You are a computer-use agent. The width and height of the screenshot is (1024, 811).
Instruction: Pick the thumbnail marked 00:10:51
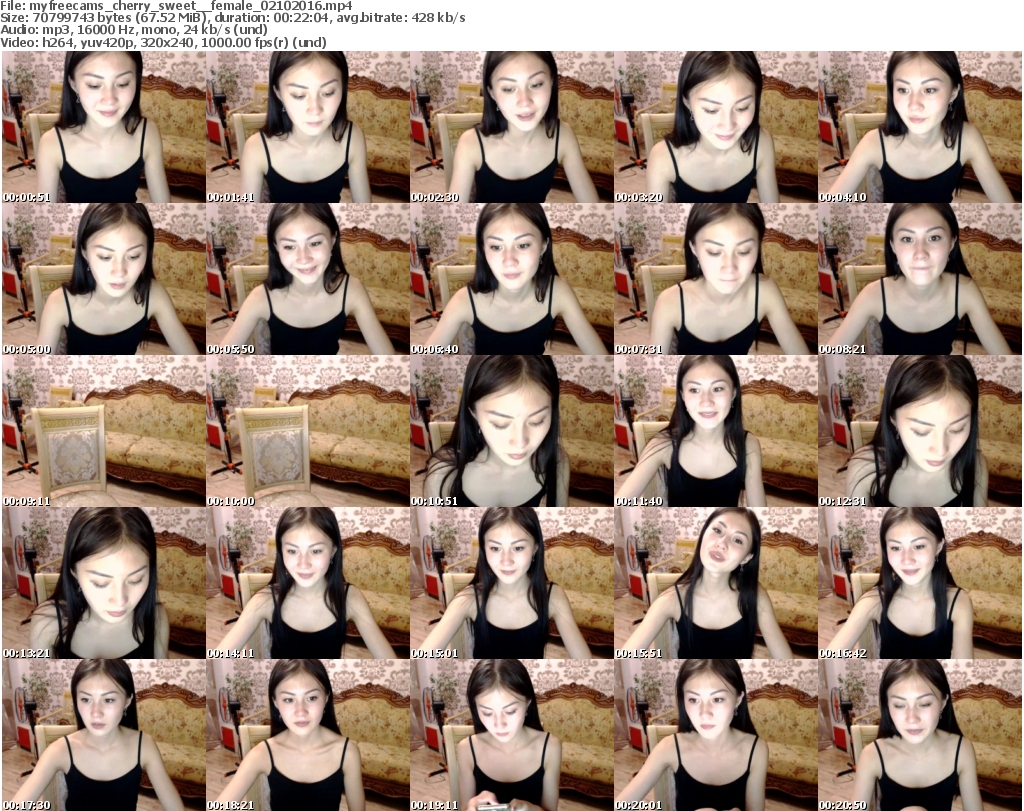click(x=511, y=431)
